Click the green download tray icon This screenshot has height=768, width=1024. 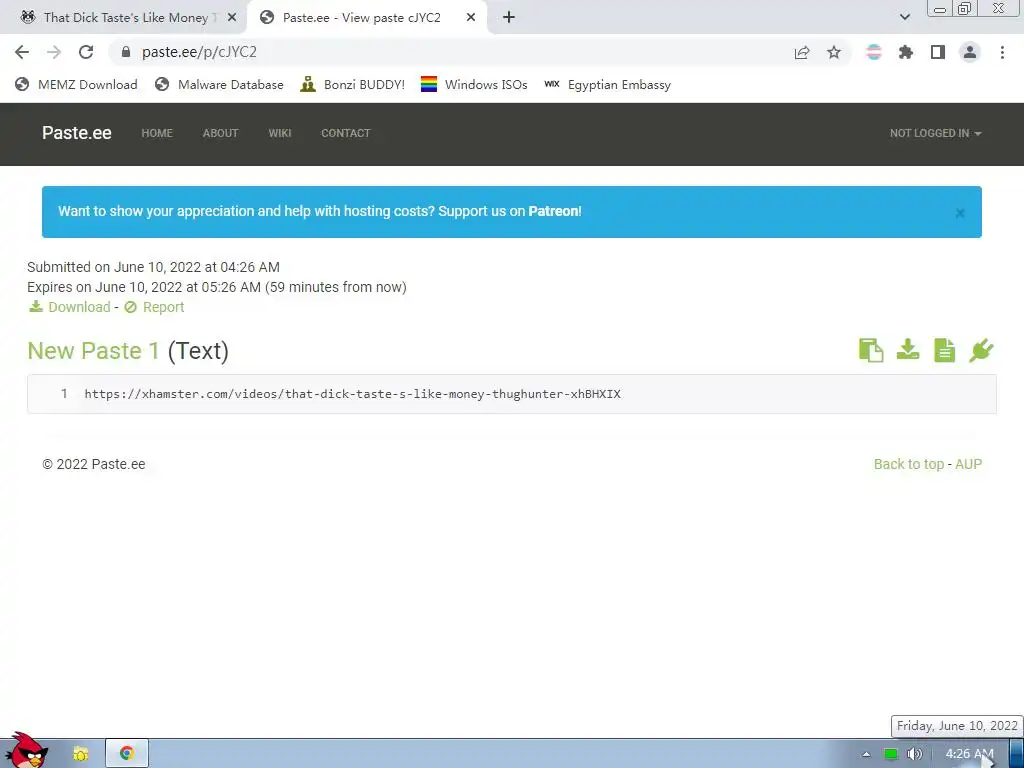tap(908, 350)
